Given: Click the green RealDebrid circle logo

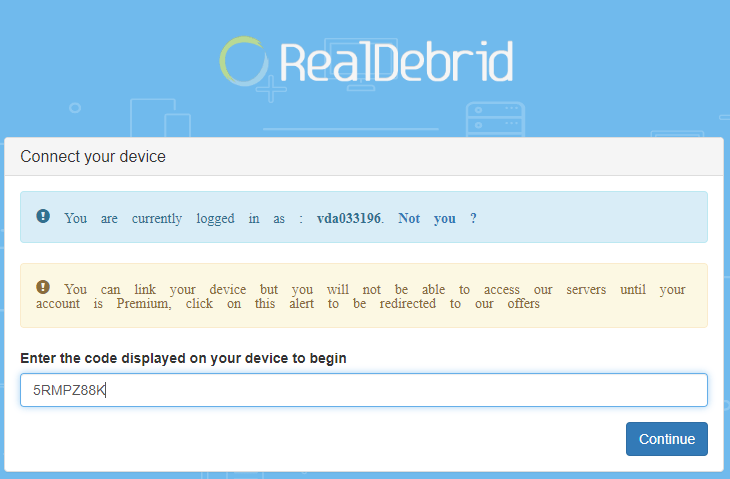Looking at the screenshot, I should [244, 61].
